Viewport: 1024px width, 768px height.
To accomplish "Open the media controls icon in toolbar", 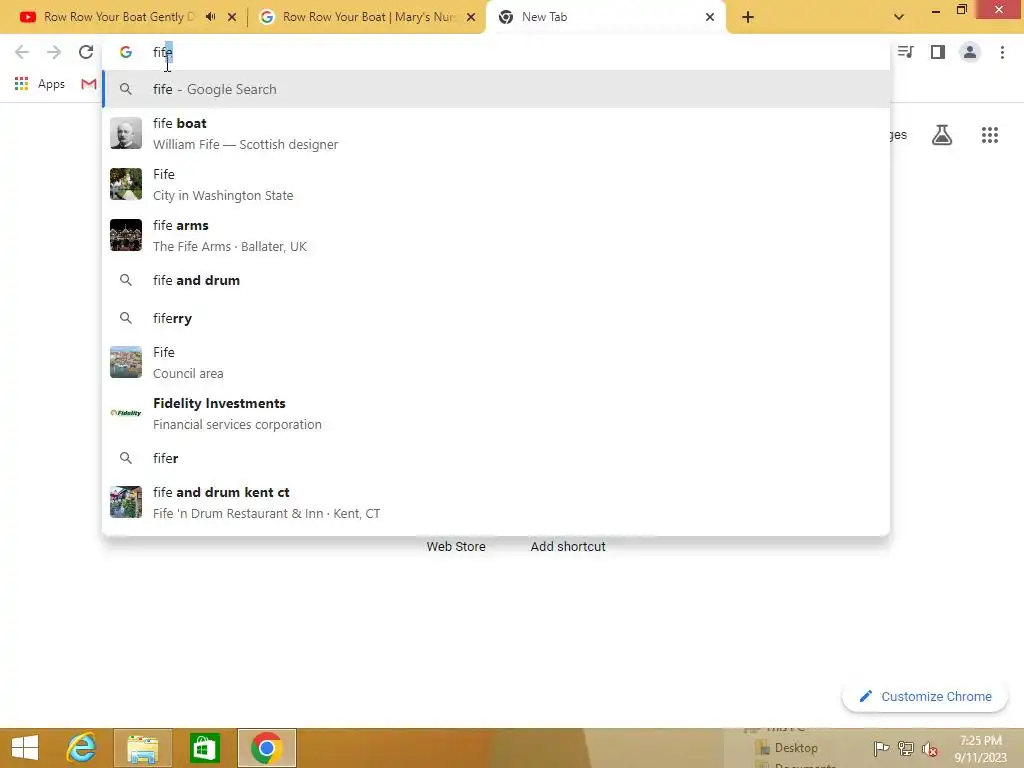I will 906,52.
